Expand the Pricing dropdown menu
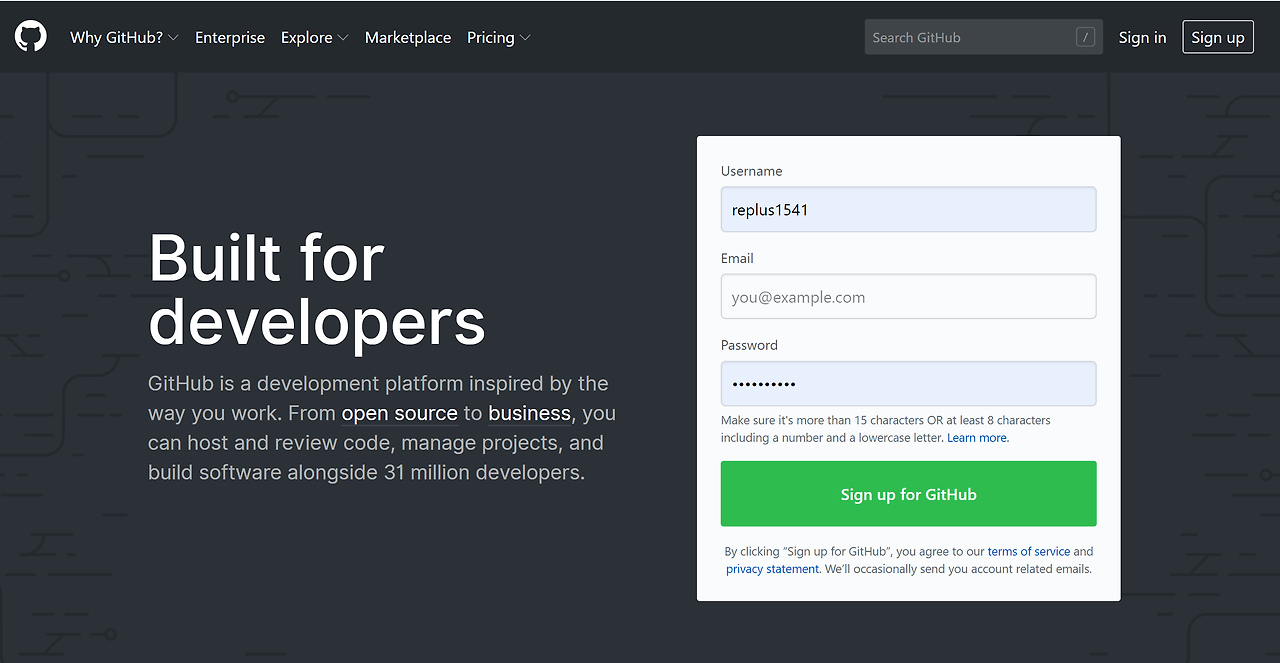 coord(499,37)
